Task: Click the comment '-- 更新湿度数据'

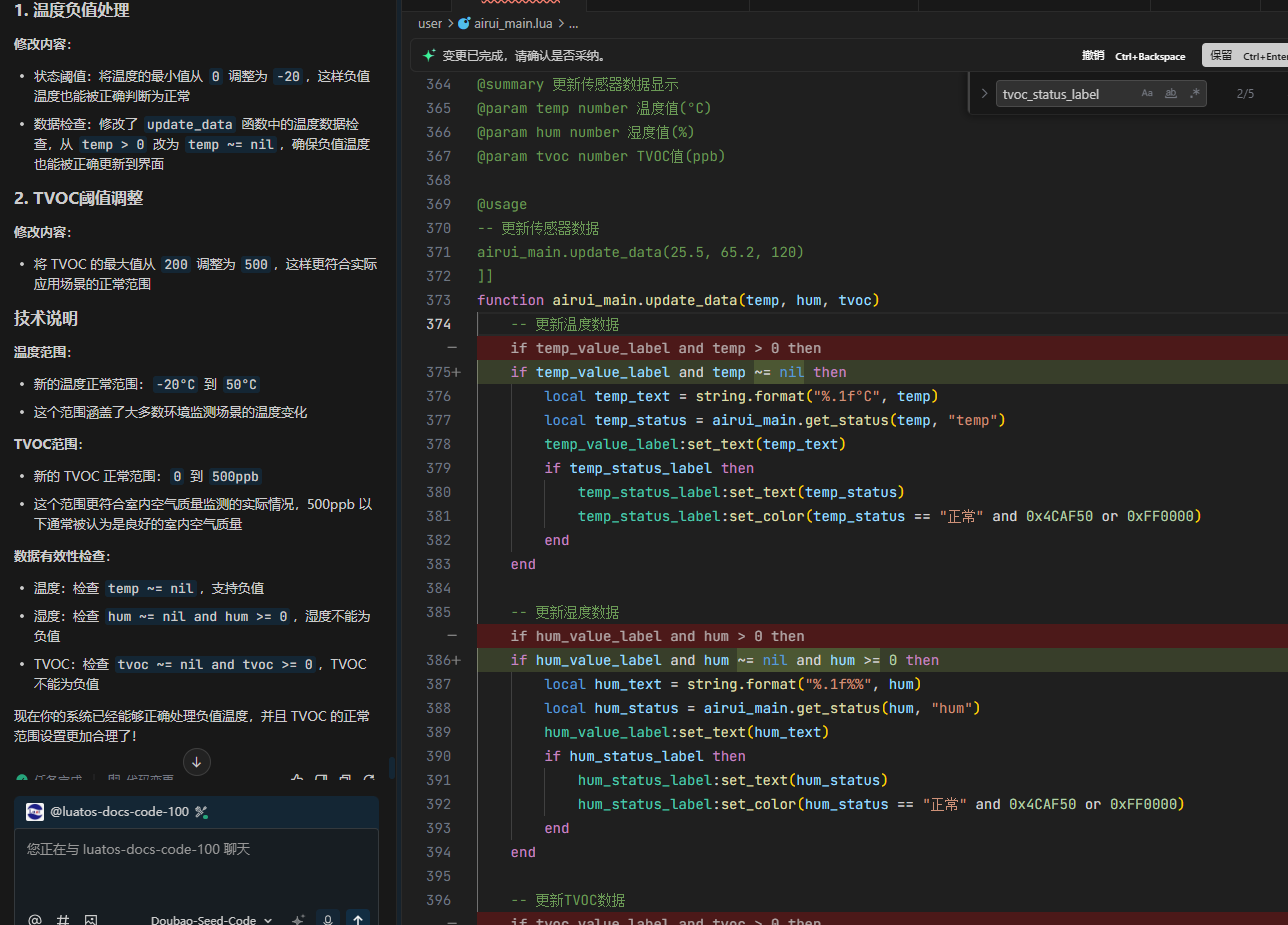Action: pyautogui.click(x=565, y=612)
